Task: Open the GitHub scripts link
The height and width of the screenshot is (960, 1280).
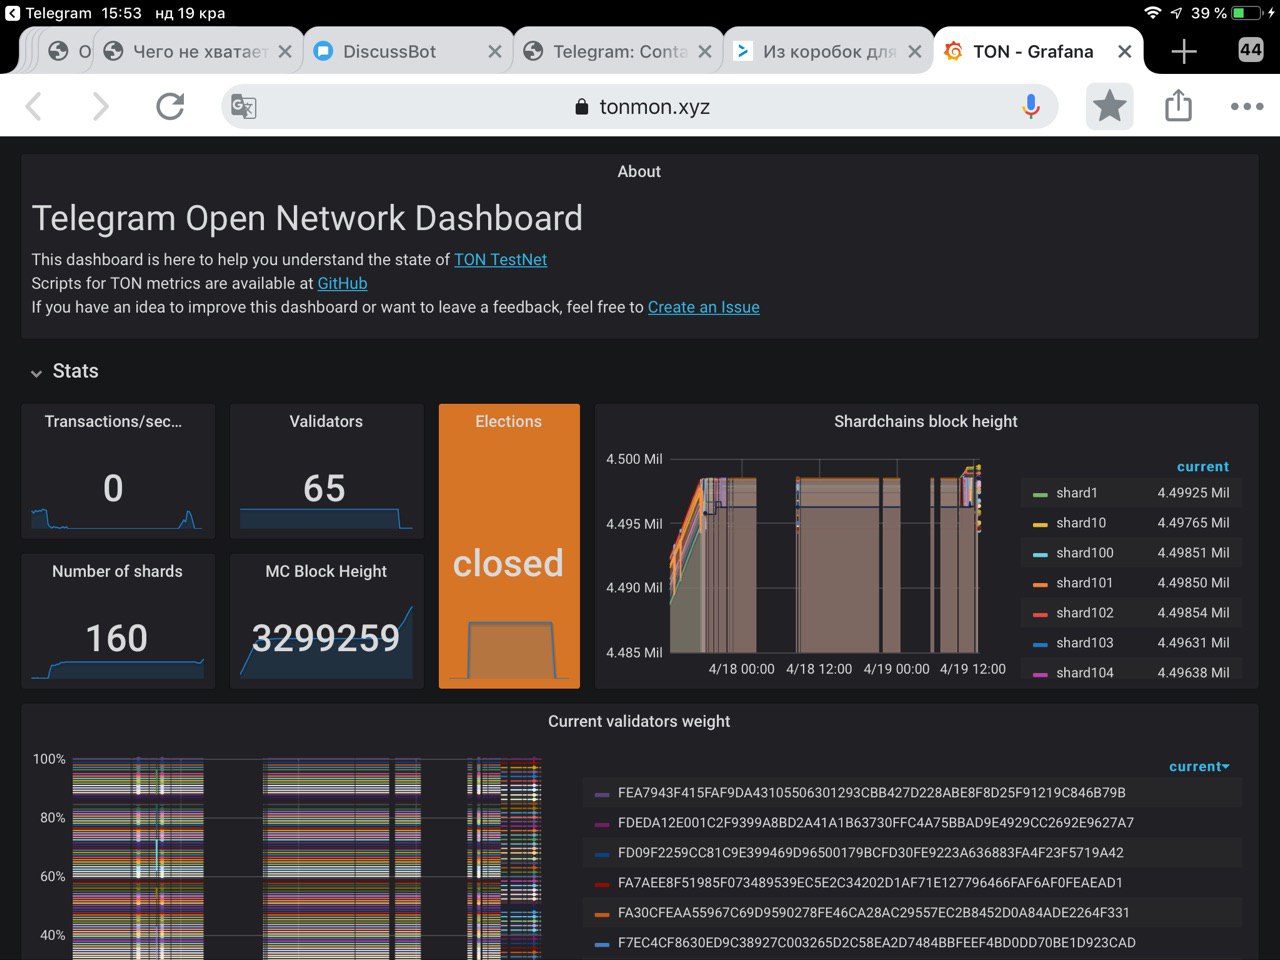Action: click(x=342, y=283)
